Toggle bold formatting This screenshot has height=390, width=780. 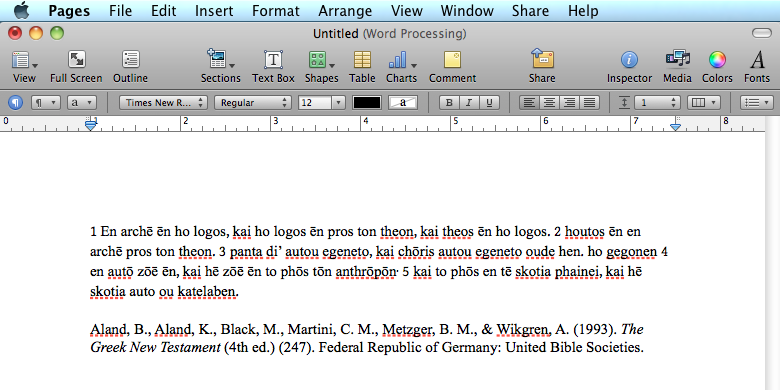449,102
